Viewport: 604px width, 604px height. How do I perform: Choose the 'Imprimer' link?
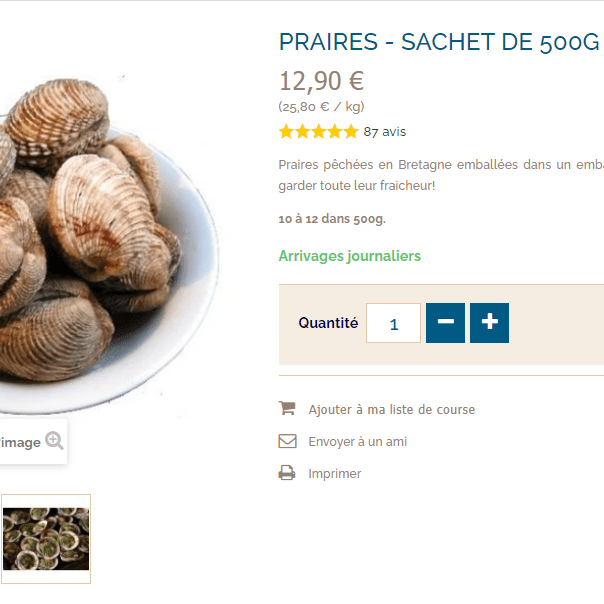click(x=334, y=473)
